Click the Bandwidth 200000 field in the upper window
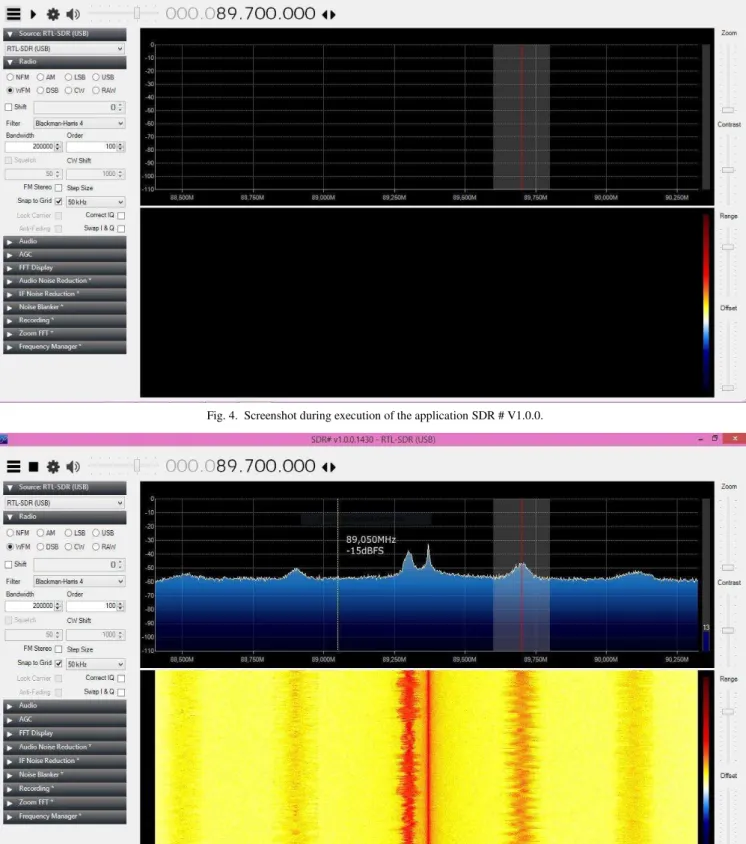The image size is (746, 844). (x=33, y=146)
